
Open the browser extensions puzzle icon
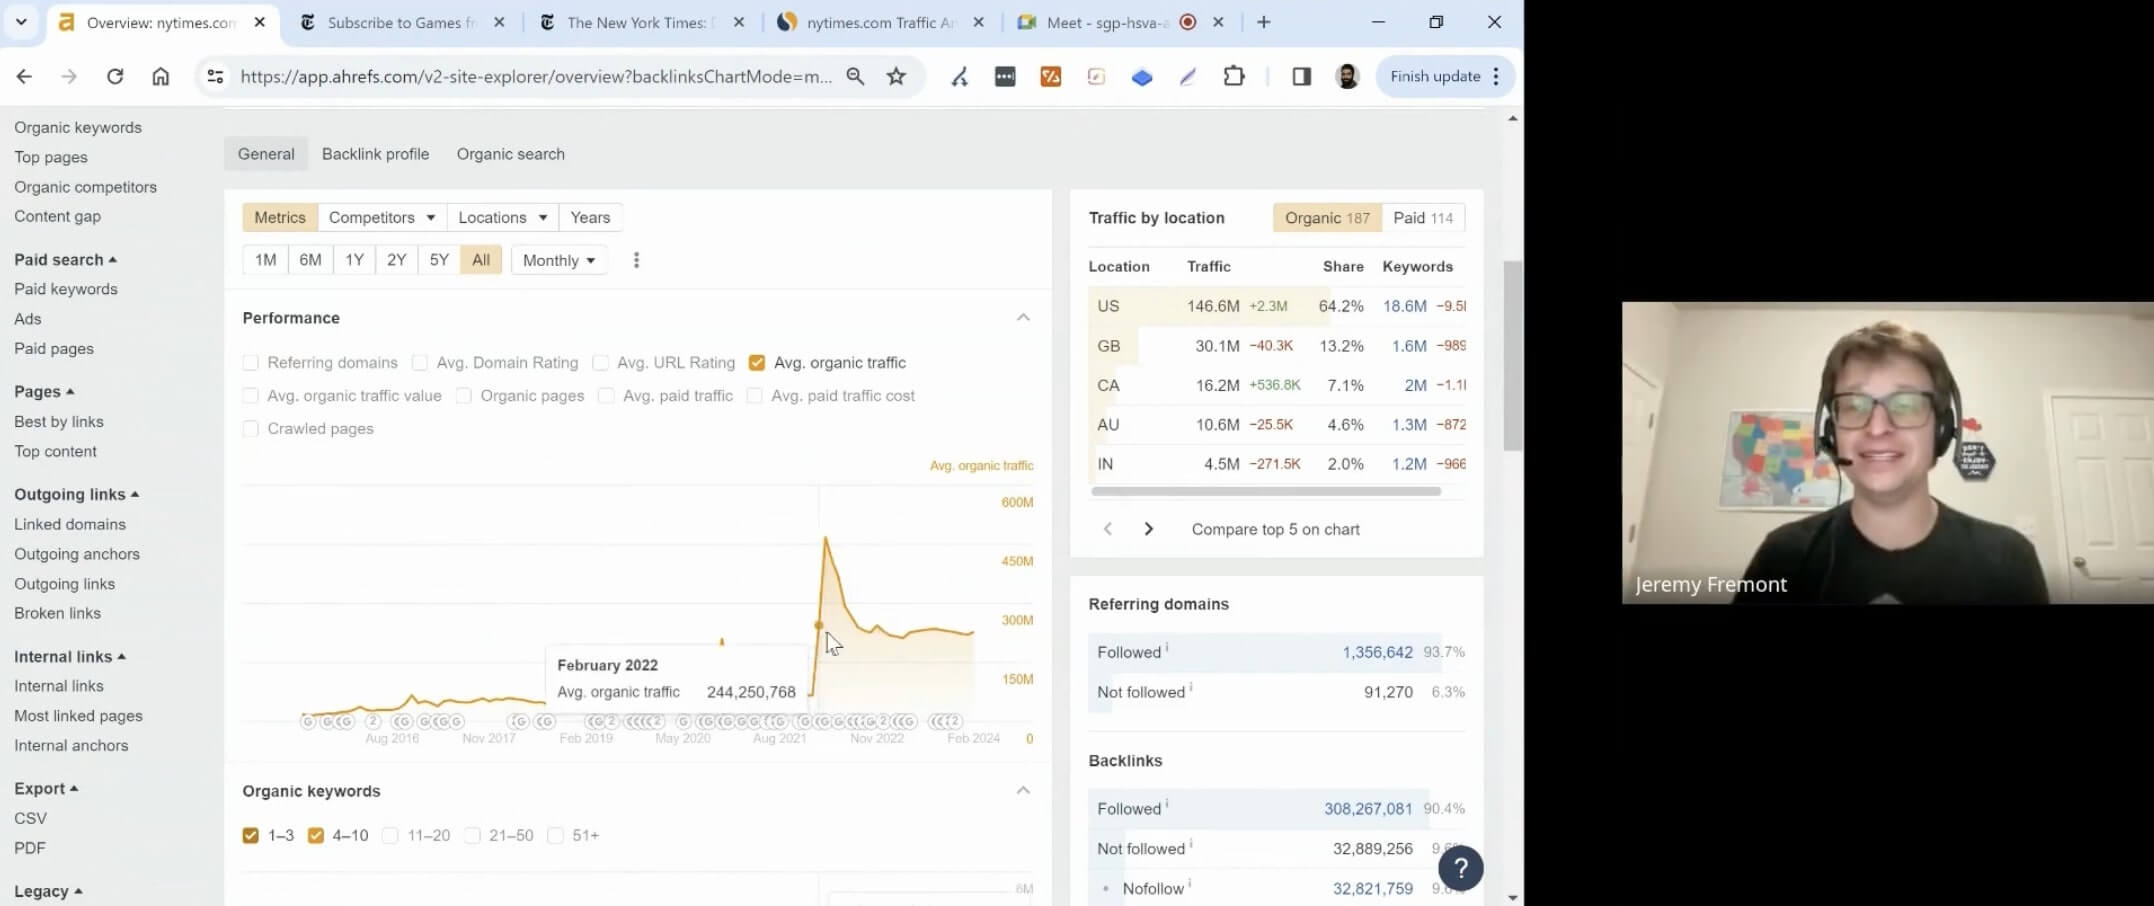click(1234, 76)
